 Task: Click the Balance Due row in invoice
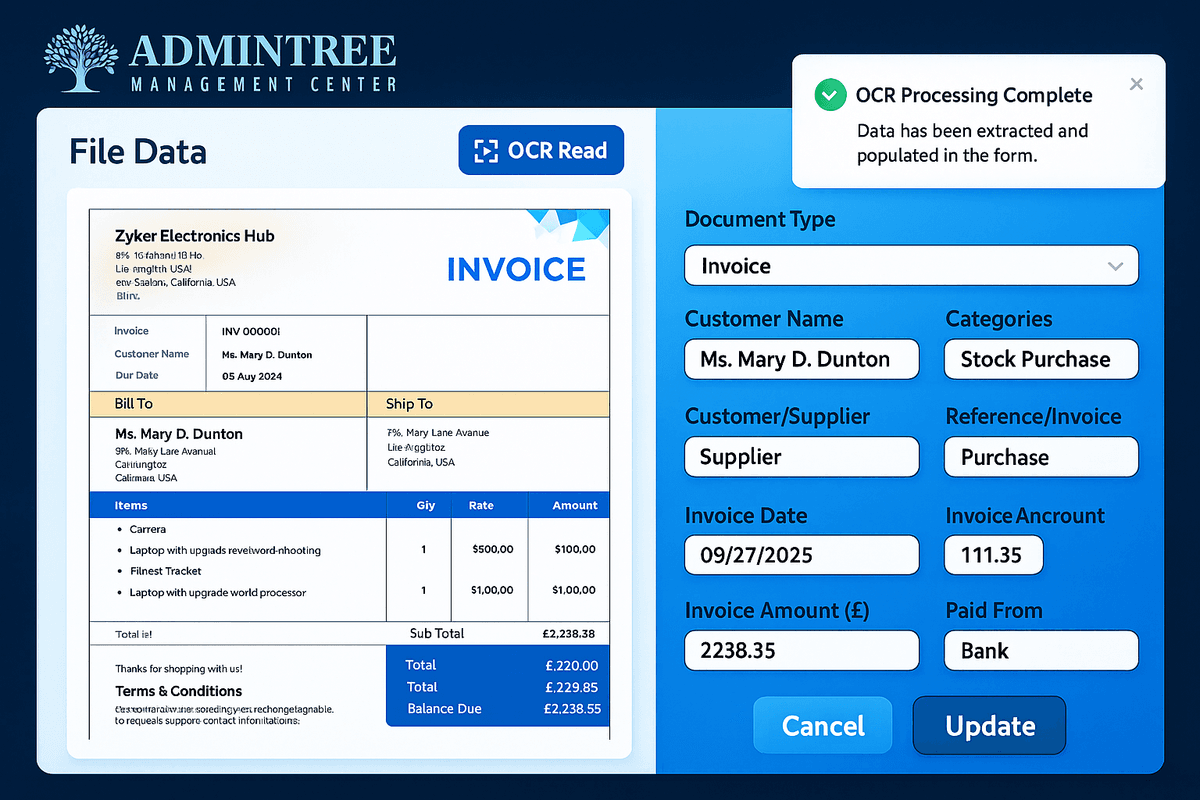pos(497,709)
